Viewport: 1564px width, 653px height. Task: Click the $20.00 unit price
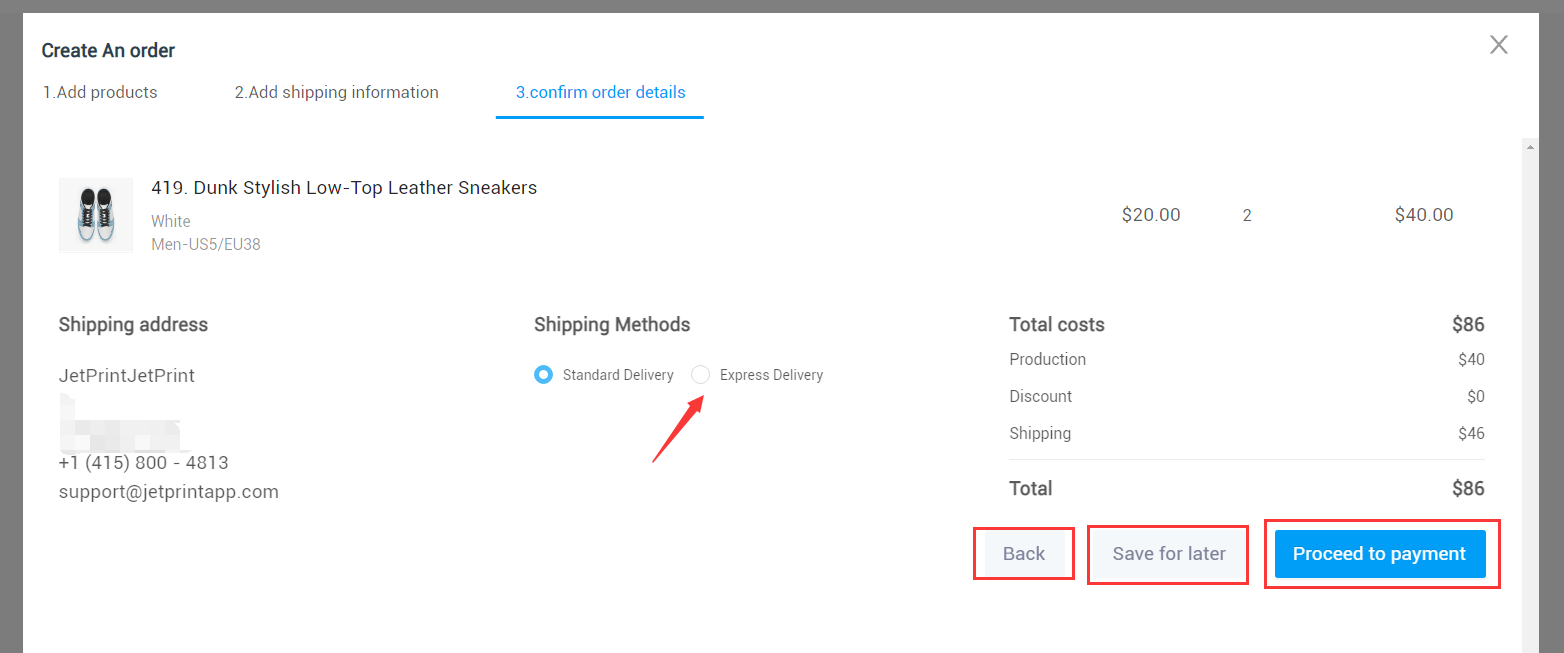[1151, 215]
